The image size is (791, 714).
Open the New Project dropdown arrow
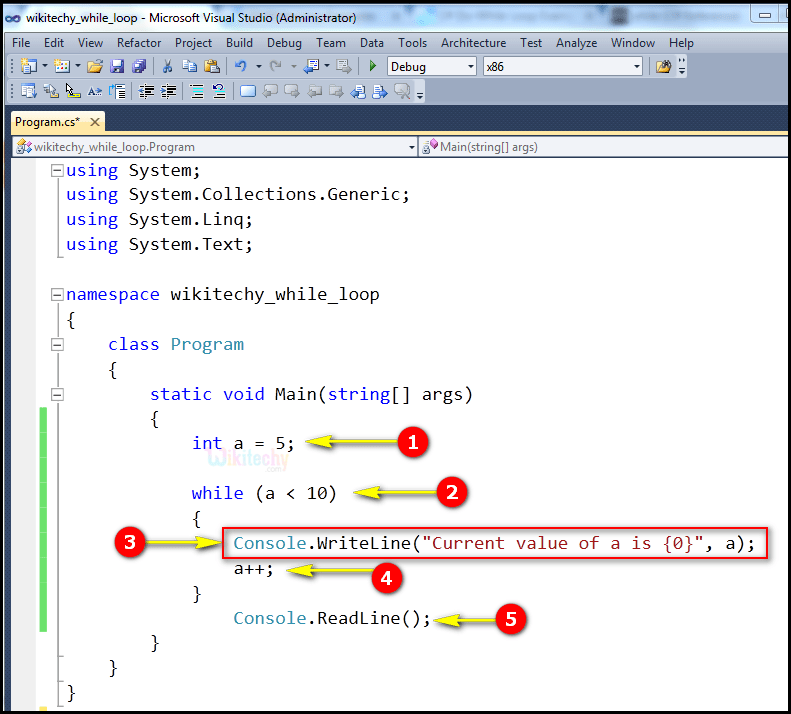coord(45,66)
